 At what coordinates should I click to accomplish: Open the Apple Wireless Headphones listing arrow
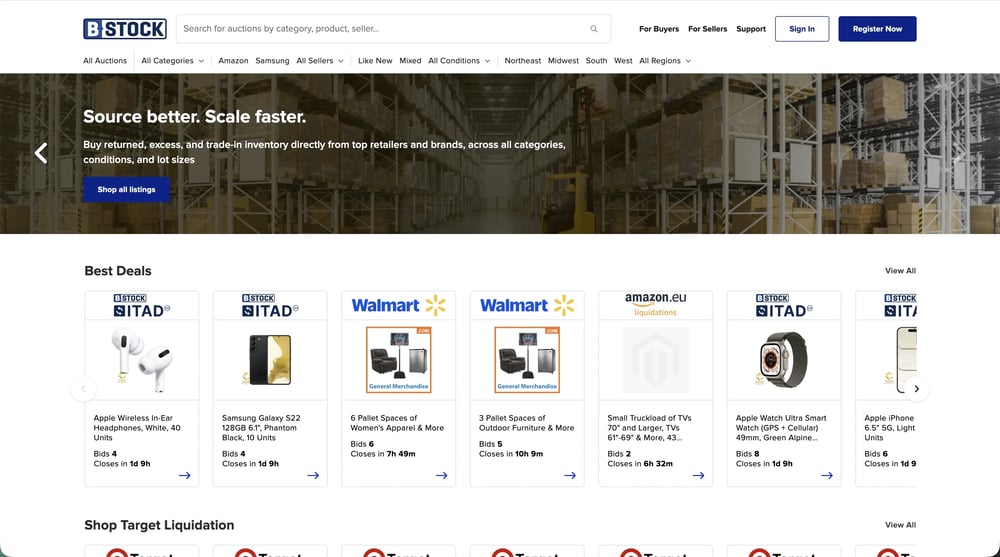(x=184, y=475)
